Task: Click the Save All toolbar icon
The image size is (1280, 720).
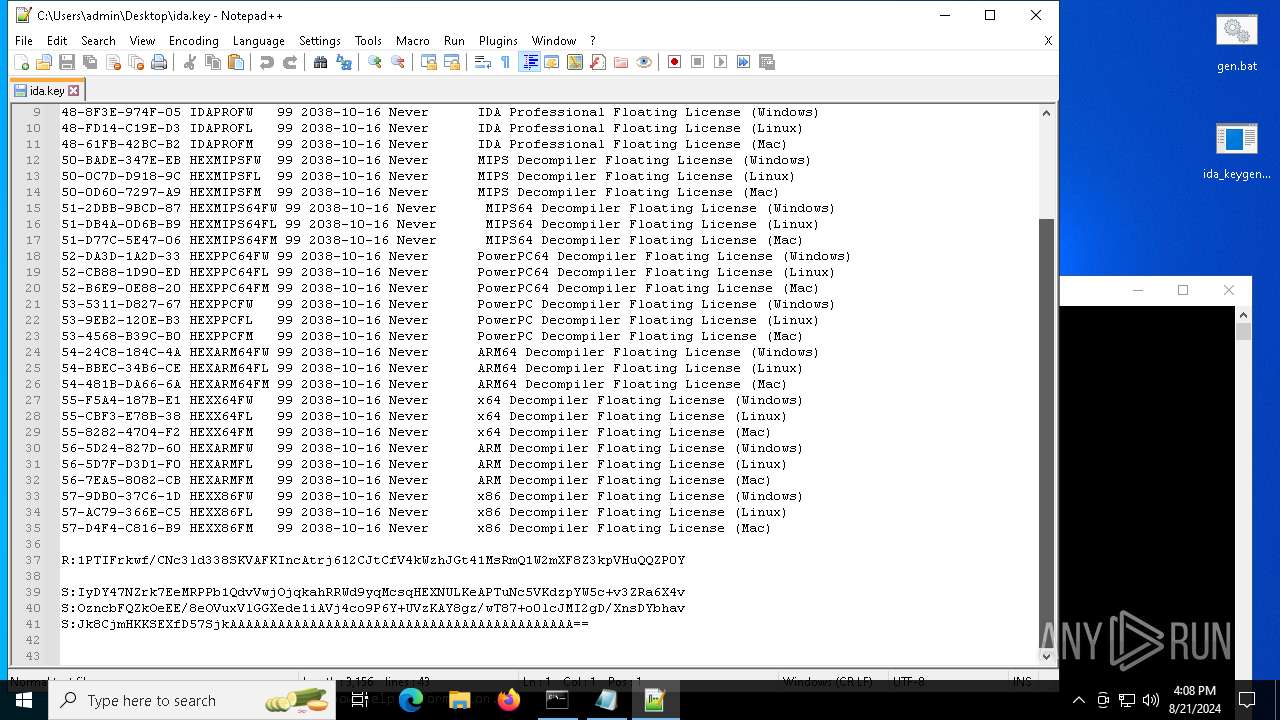Action: 90,62
